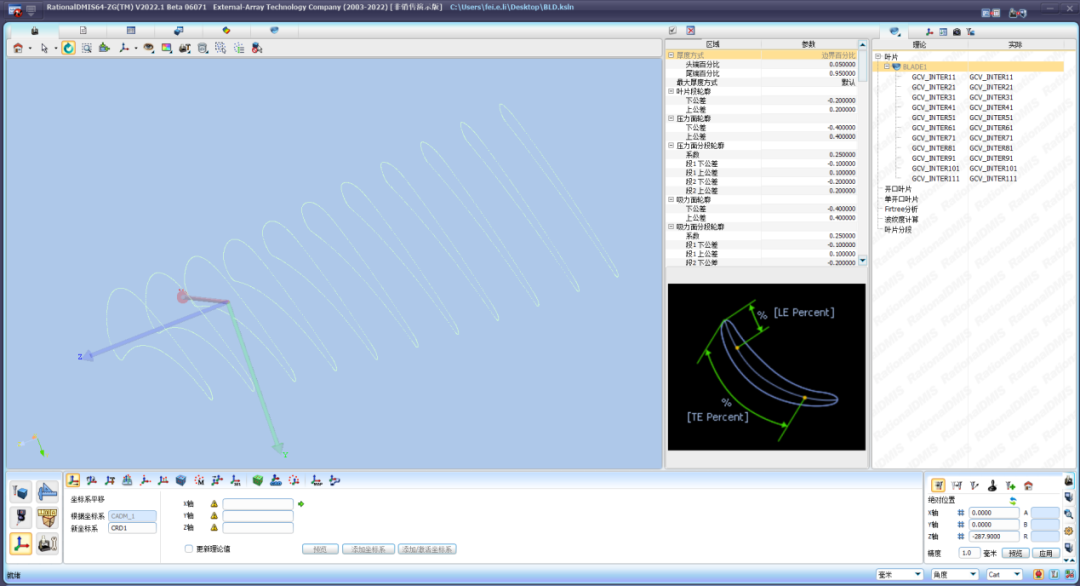The height and width of the screenshot is (586, 1080).
Task: Click the red X cancel icon above parameters
Action: [x=690, y=31]
